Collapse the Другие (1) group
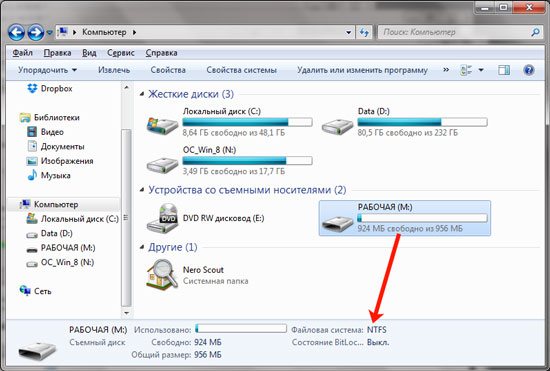 click(x=142, y=247)
